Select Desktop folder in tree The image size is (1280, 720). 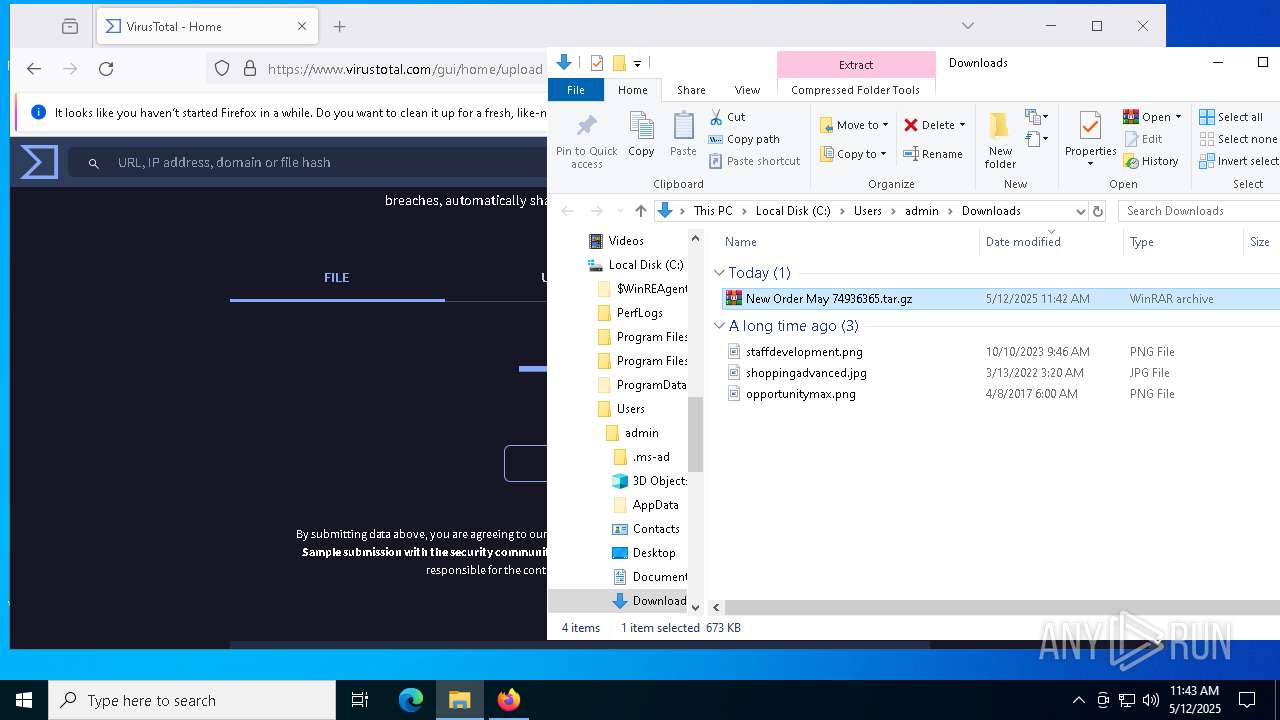654,553
